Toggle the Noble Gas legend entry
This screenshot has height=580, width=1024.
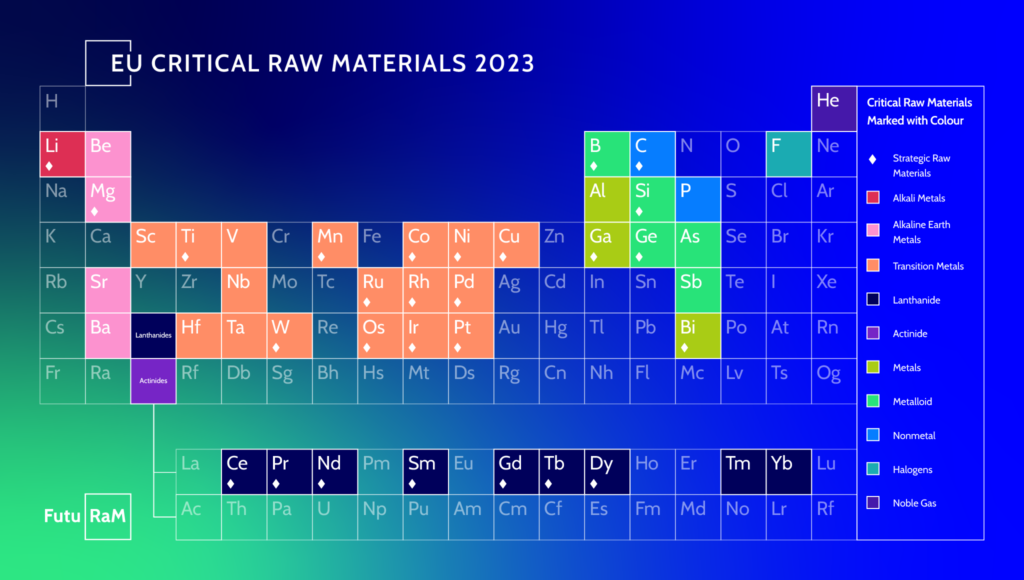(x=874, y=503)
